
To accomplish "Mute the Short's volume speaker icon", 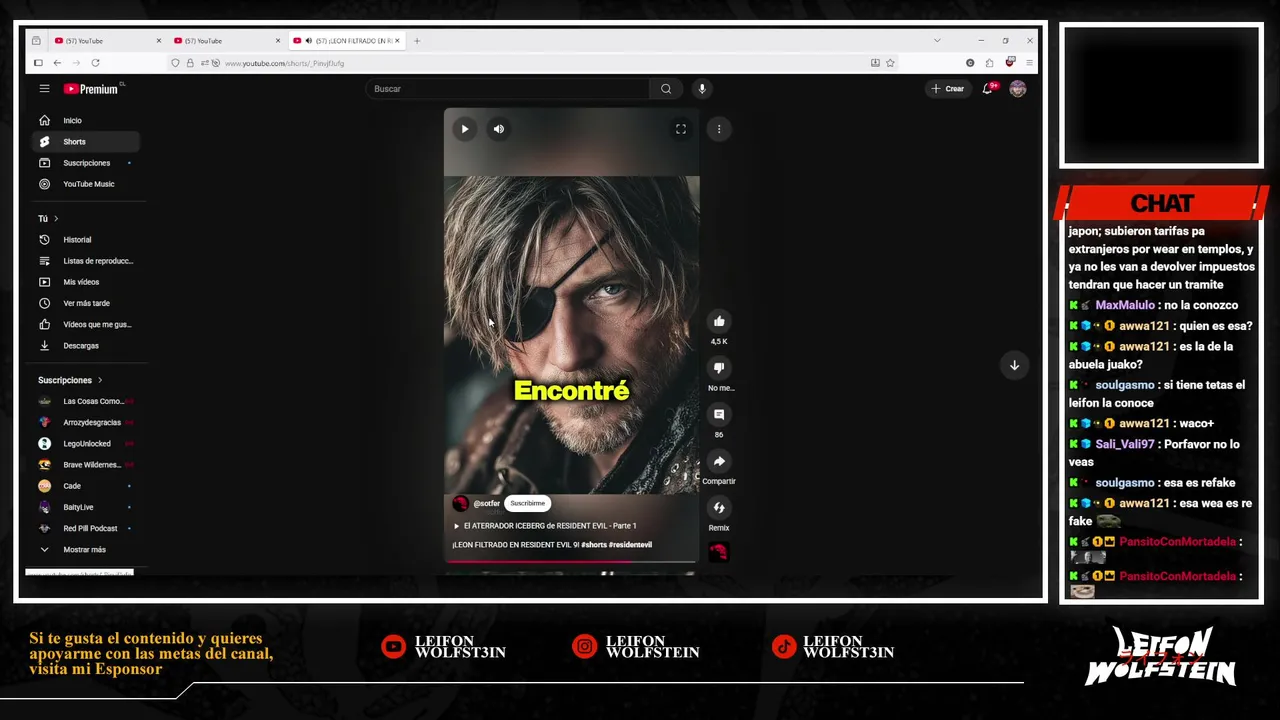I will click(498, 129).
